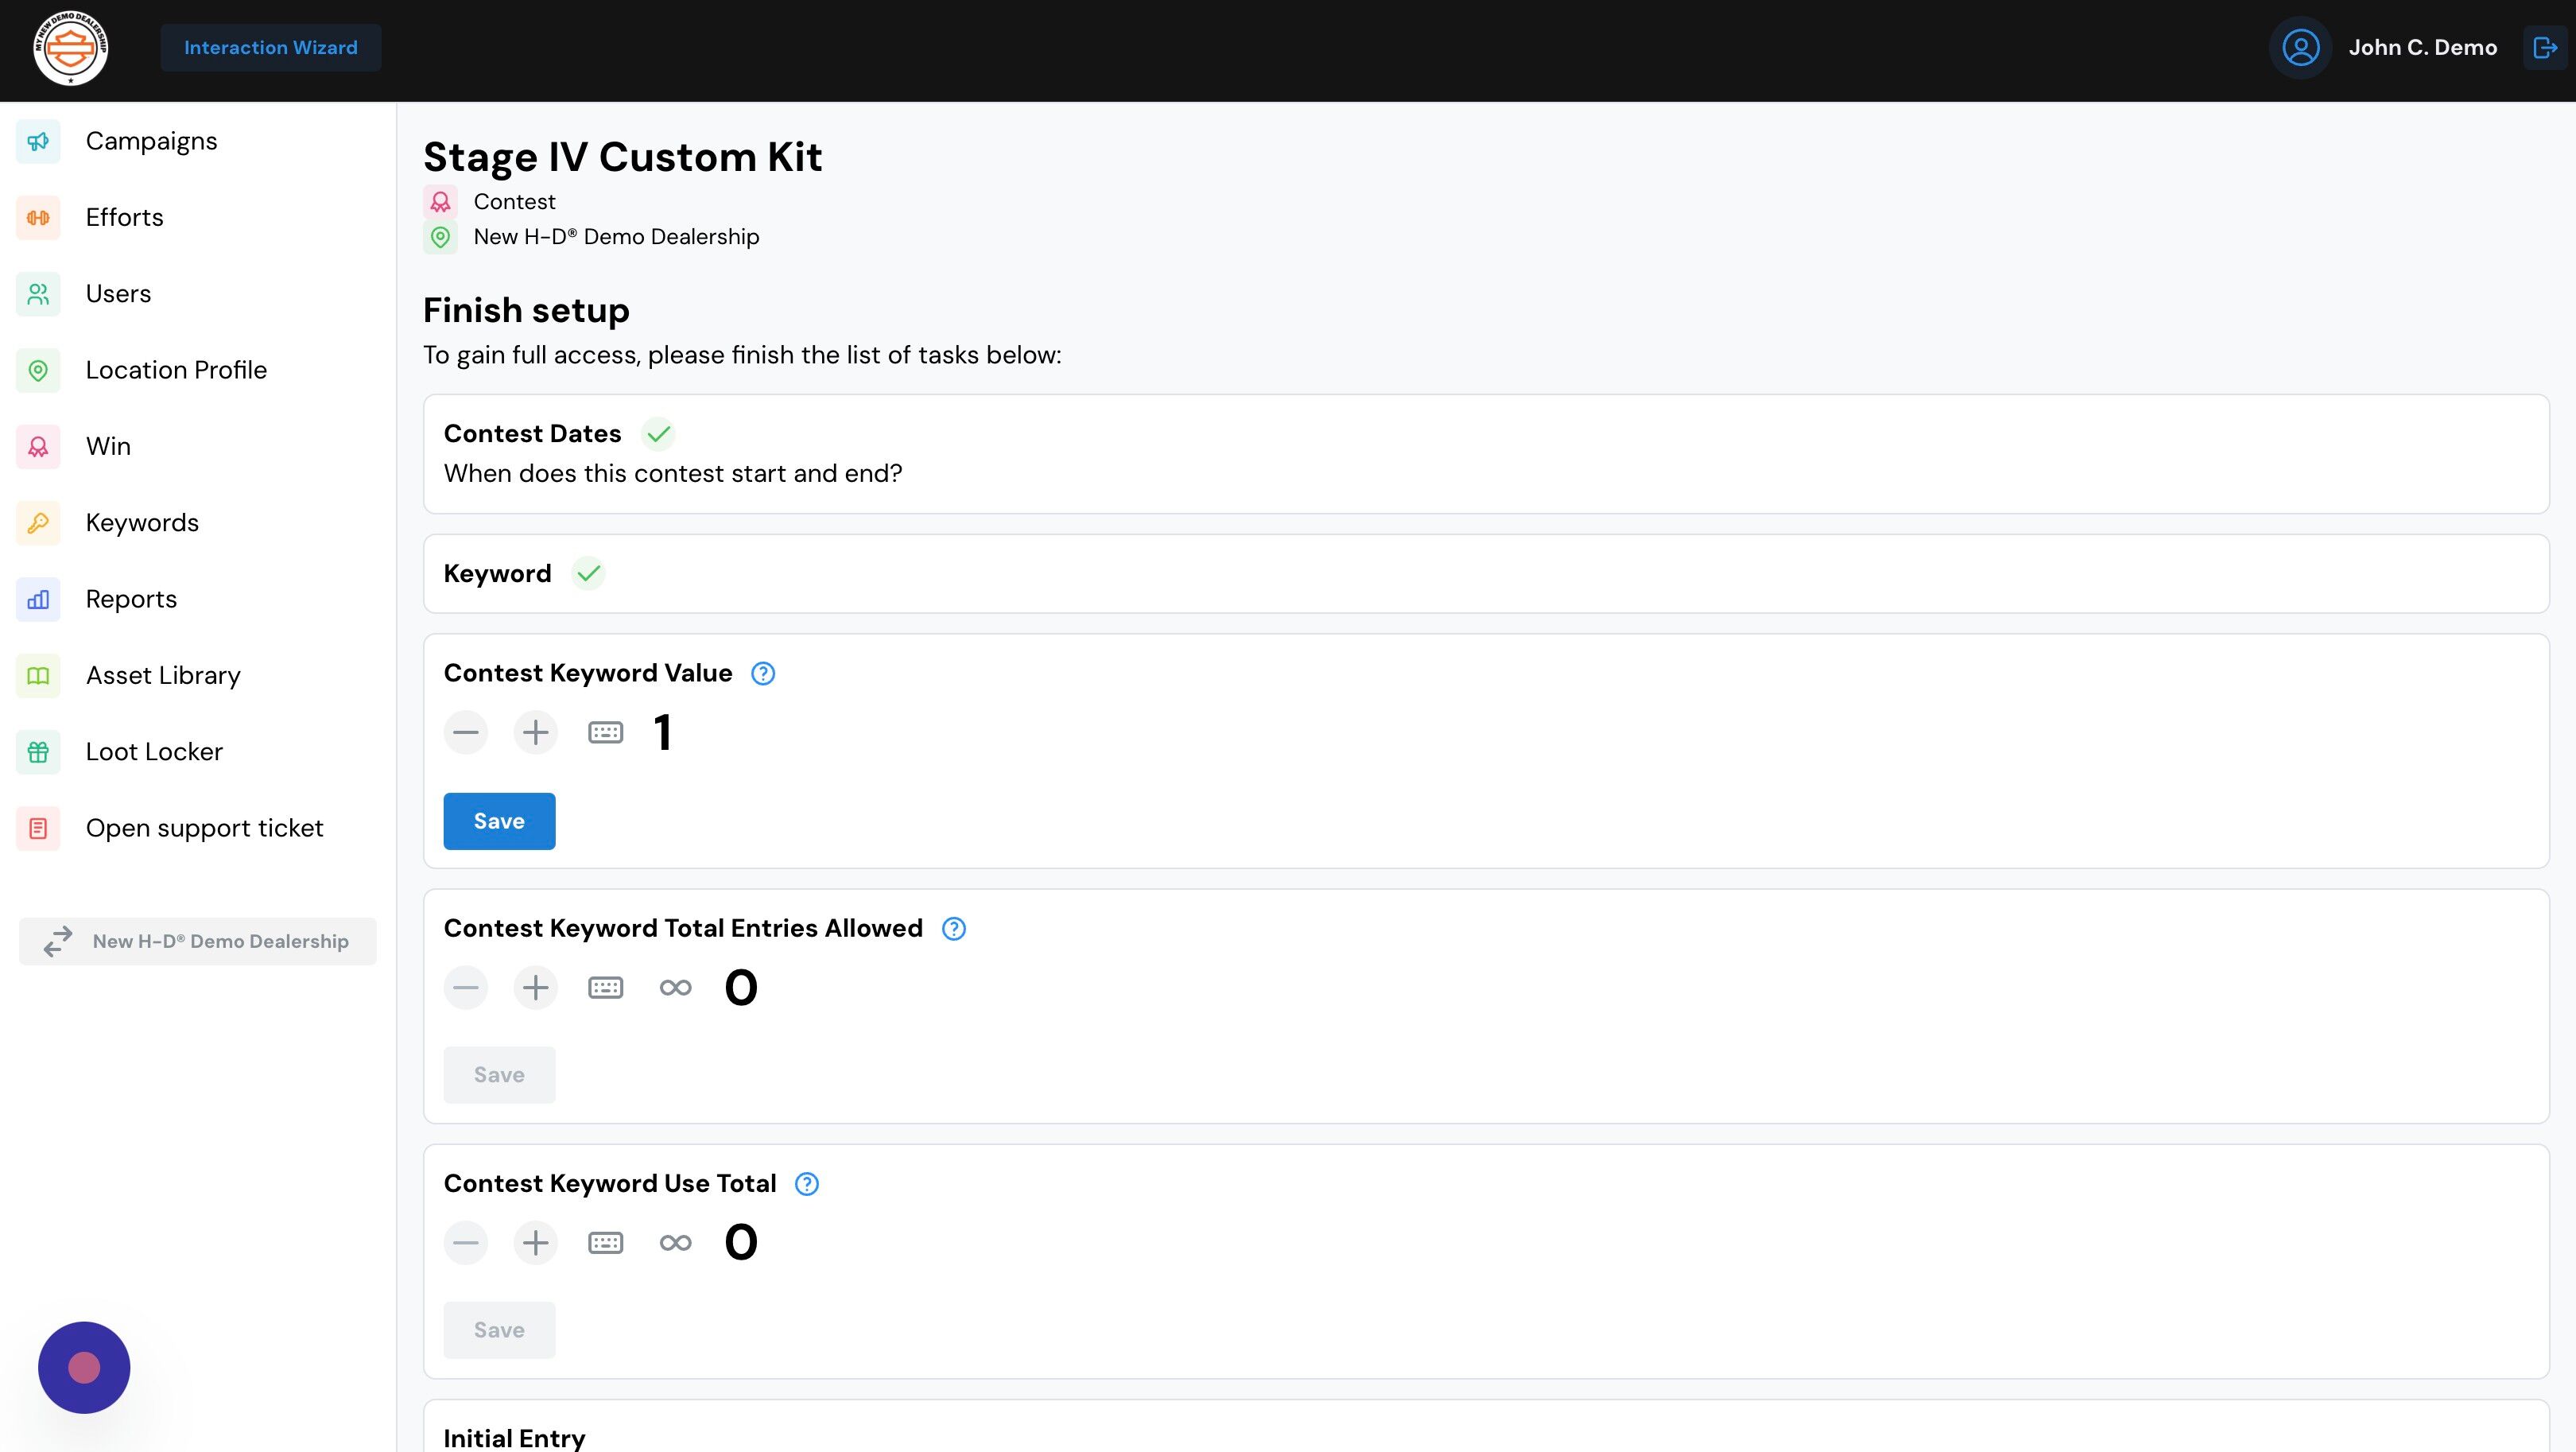The width and height of the screenshot is (2576, 1452).
Task: Decrease Contest Keyword Value with minus
Action: (466, 733)
